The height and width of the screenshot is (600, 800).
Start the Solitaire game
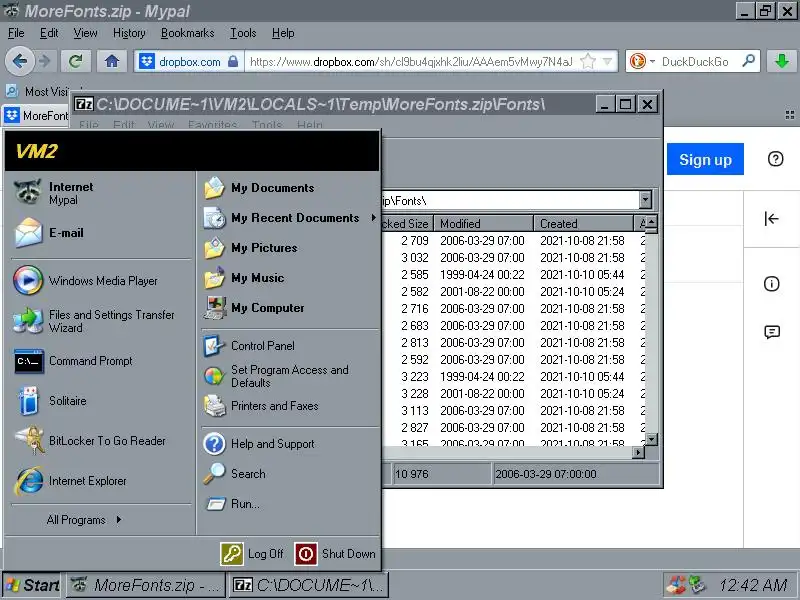pos(51,401)
